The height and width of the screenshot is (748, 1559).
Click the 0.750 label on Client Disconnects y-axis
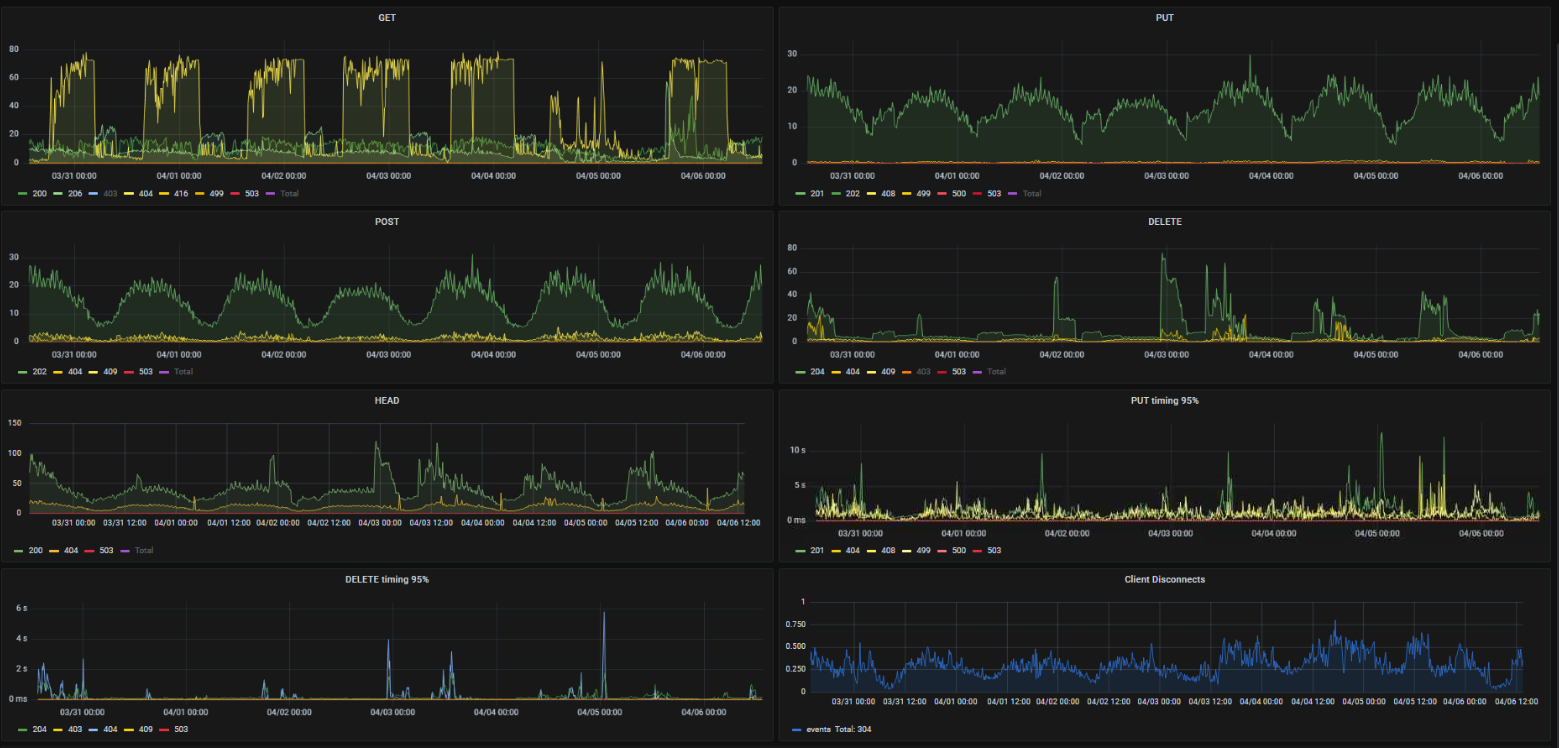coord(794,624)
